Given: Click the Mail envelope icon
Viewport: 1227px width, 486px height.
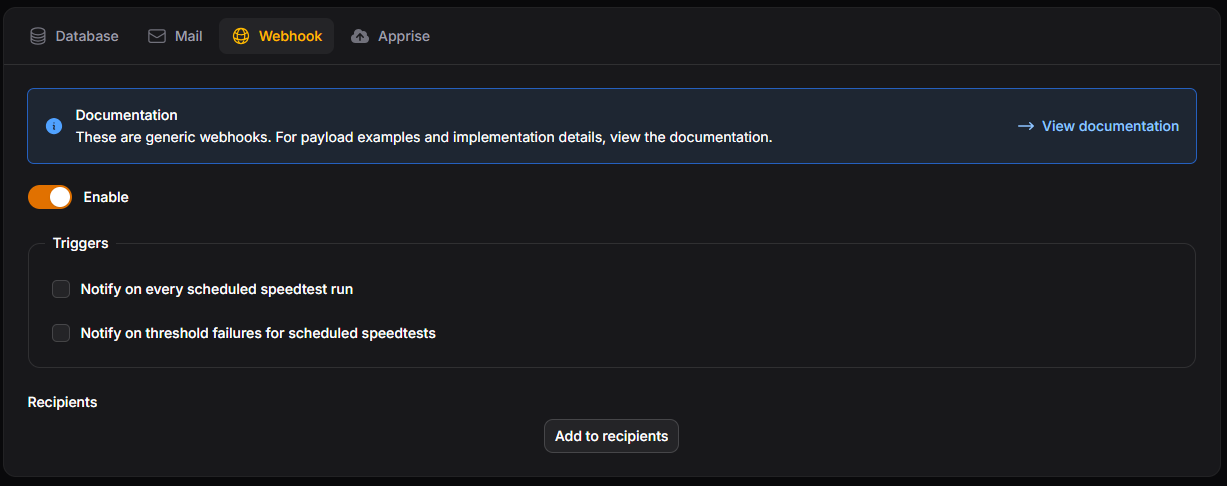Looking at the screenshot, I should (157, 36).
